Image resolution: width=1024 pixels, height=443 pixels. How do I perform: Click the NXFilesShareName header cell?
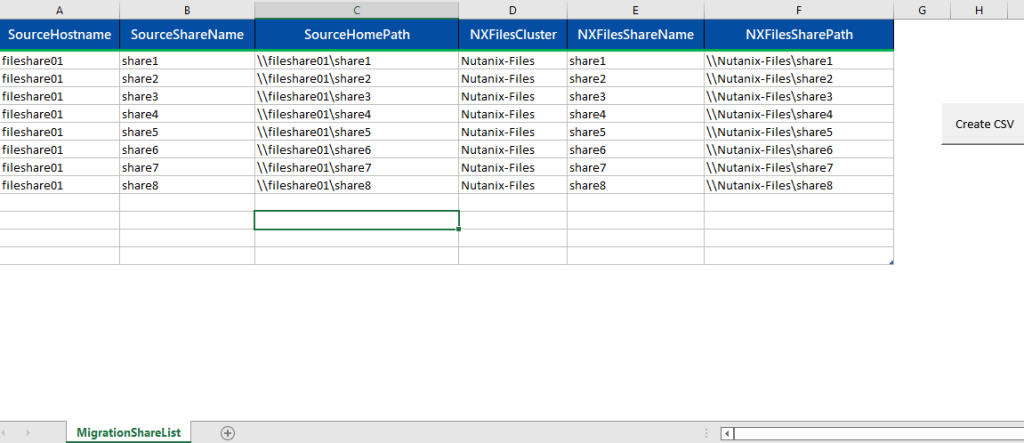(635, 35)
